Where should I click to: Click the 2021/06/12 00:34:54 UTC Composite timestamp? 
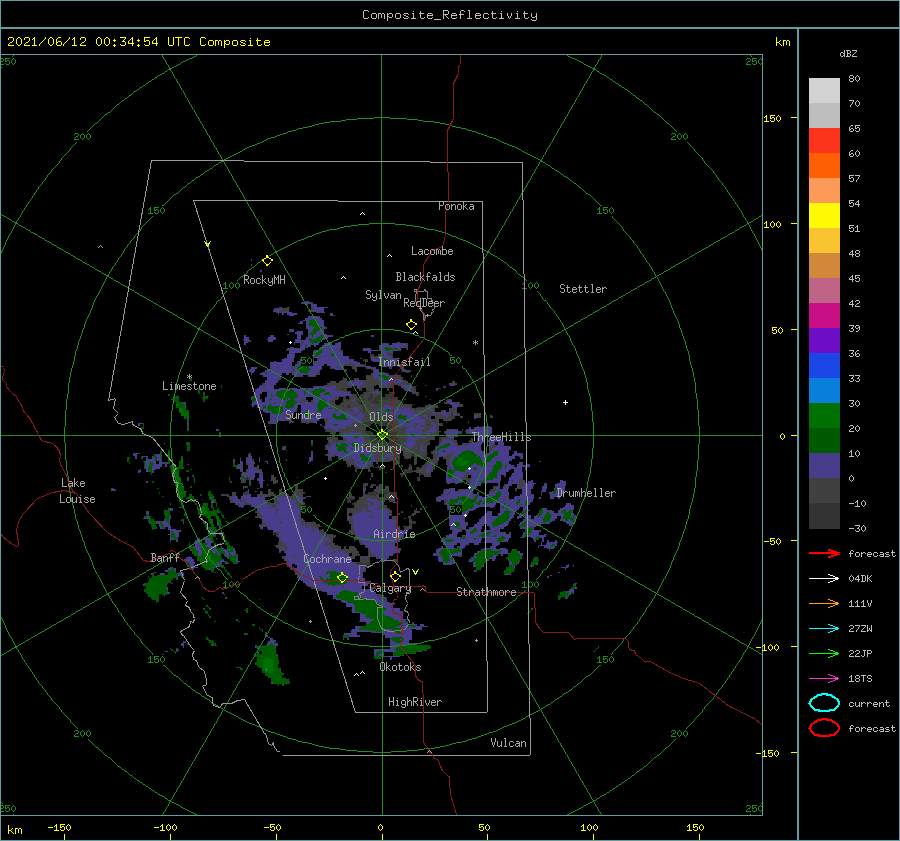click(138, 42)
